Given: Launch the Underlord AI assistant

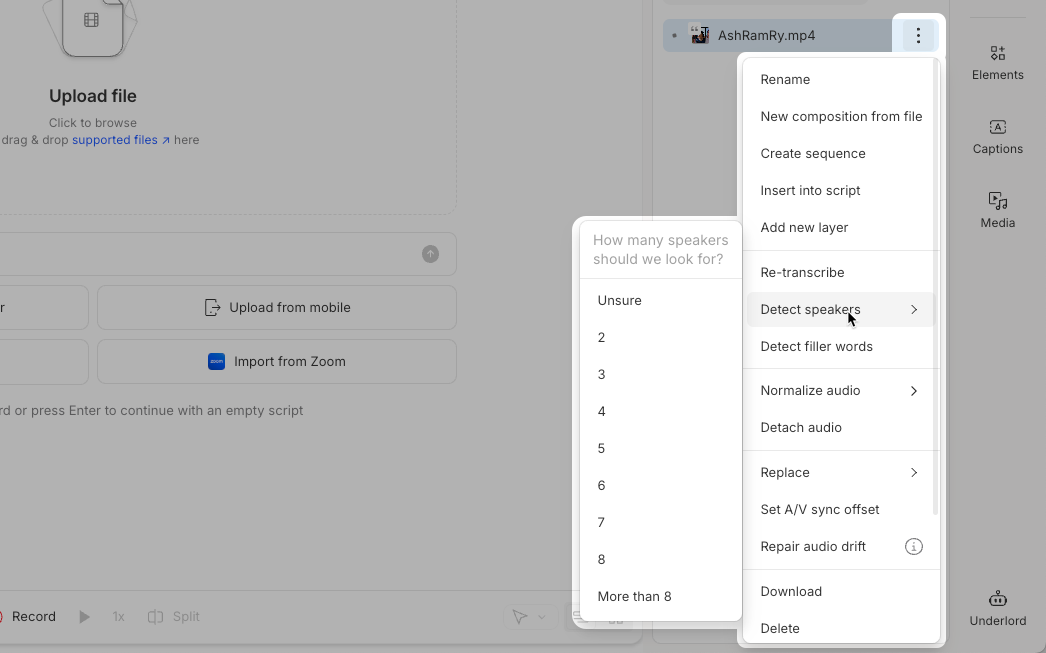Looking at the screenshot, I should tap(997, 606).
